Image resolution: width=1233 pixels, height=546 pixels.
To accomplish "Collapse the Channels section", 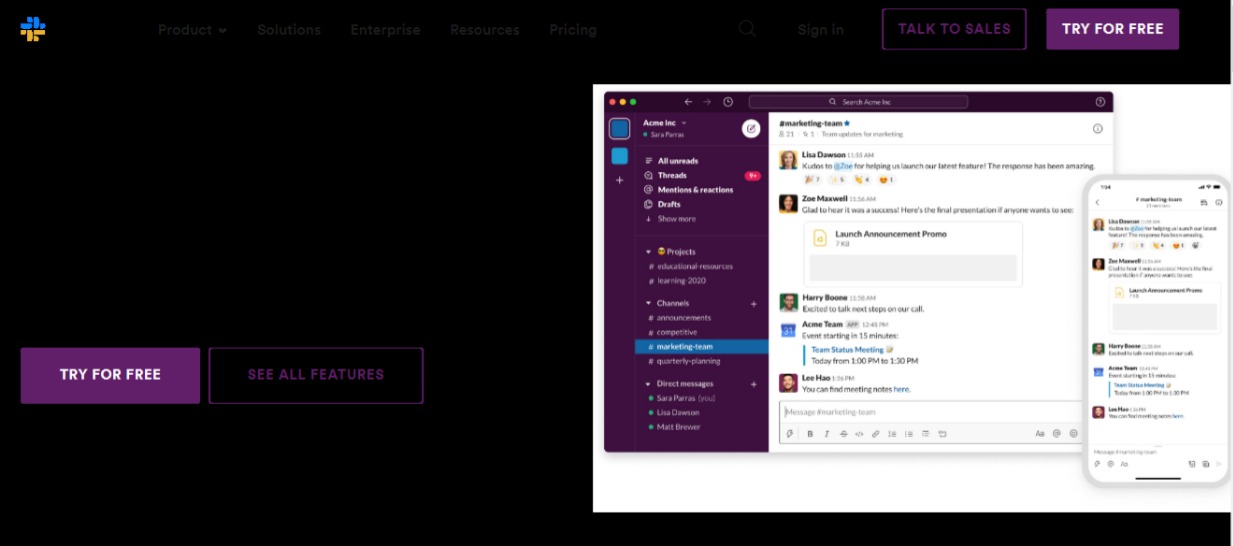I will (648, 303).
